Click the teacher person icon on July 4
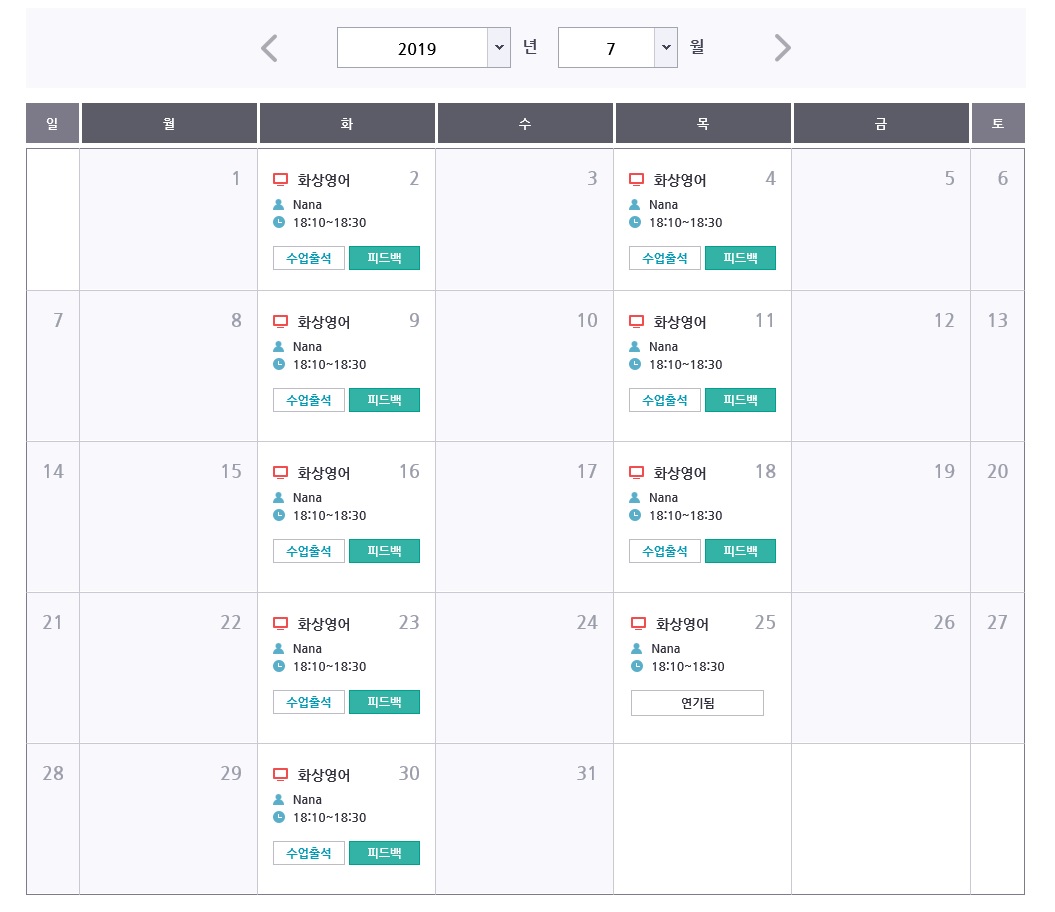 [x=636, y=205]
